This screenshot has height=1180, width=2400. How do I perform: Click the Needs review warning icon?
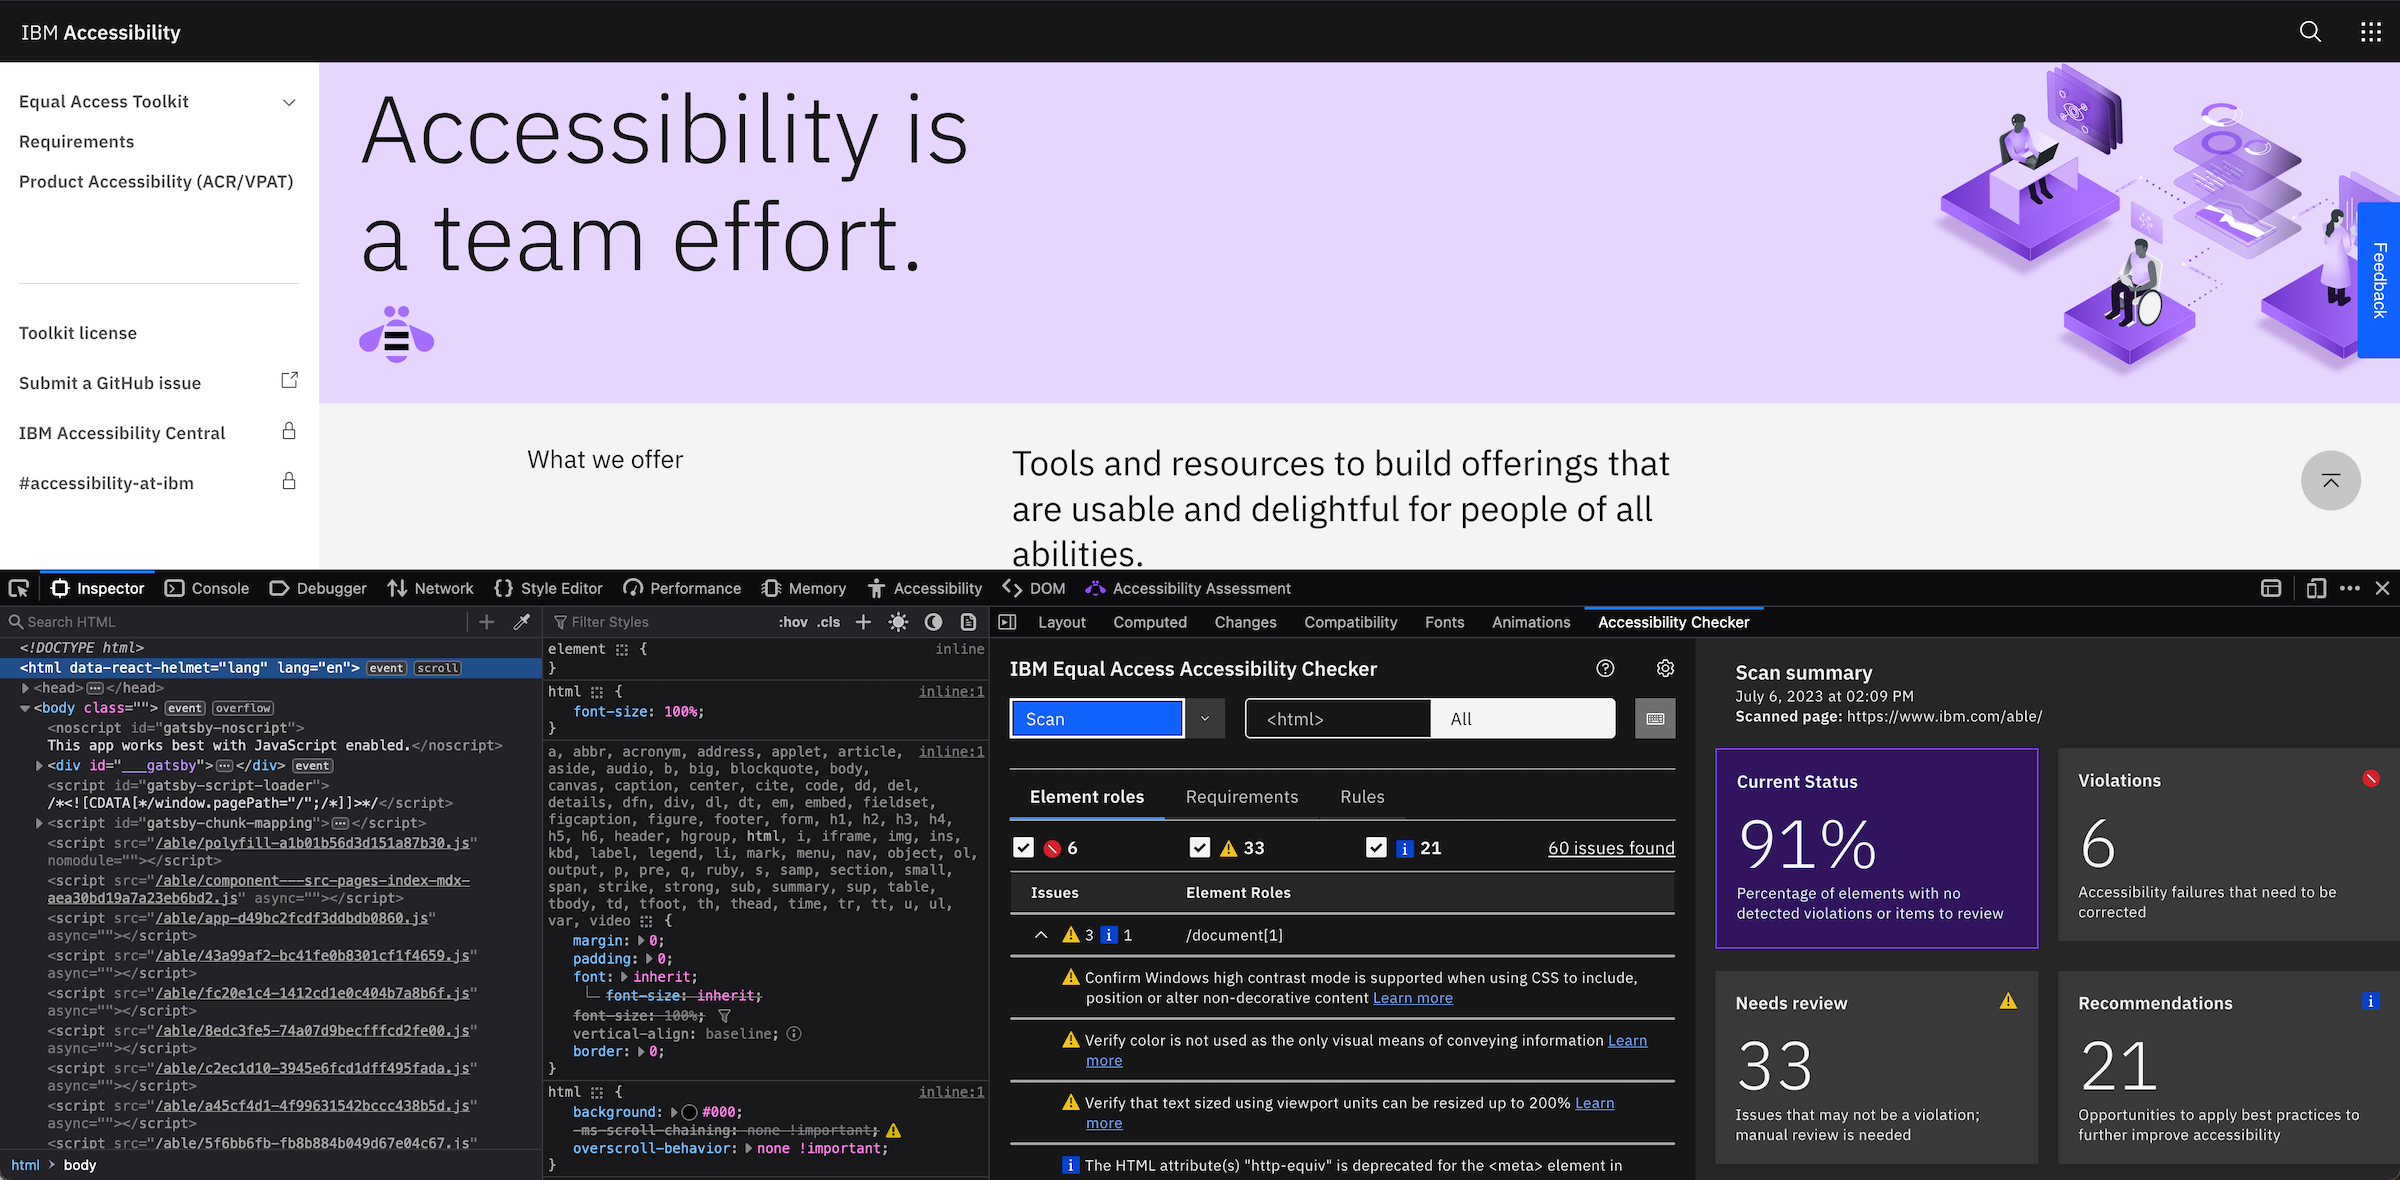tap(2008, 1000)
